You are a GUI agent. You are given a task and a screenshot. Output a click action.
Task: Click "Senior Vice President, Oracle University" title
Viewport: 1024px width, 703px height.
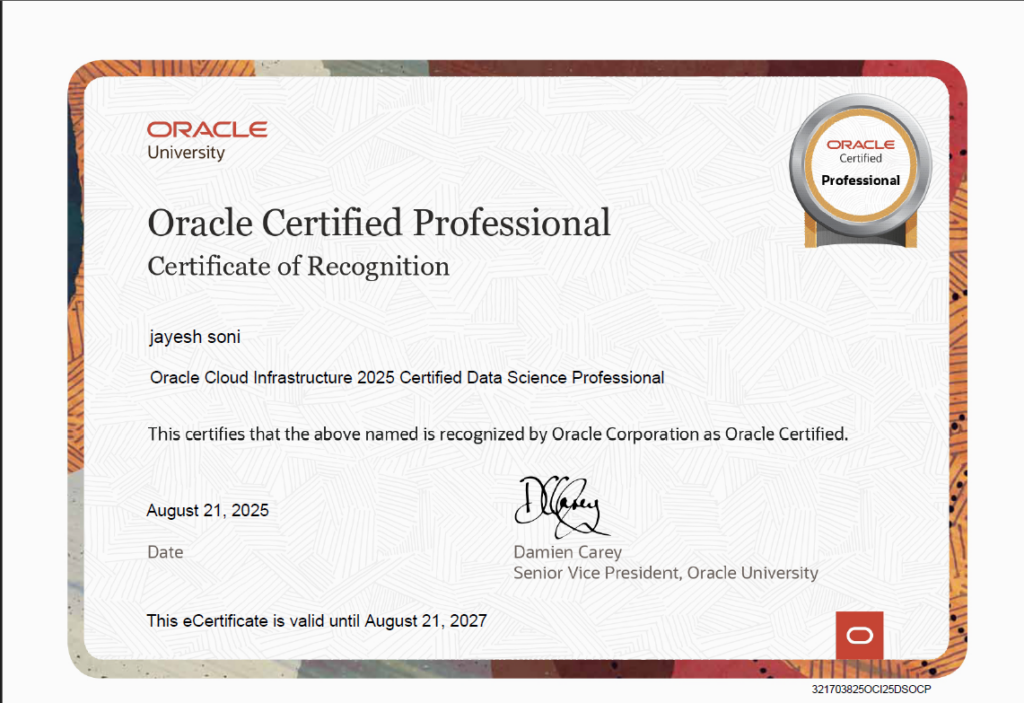[x=665, y=573]
